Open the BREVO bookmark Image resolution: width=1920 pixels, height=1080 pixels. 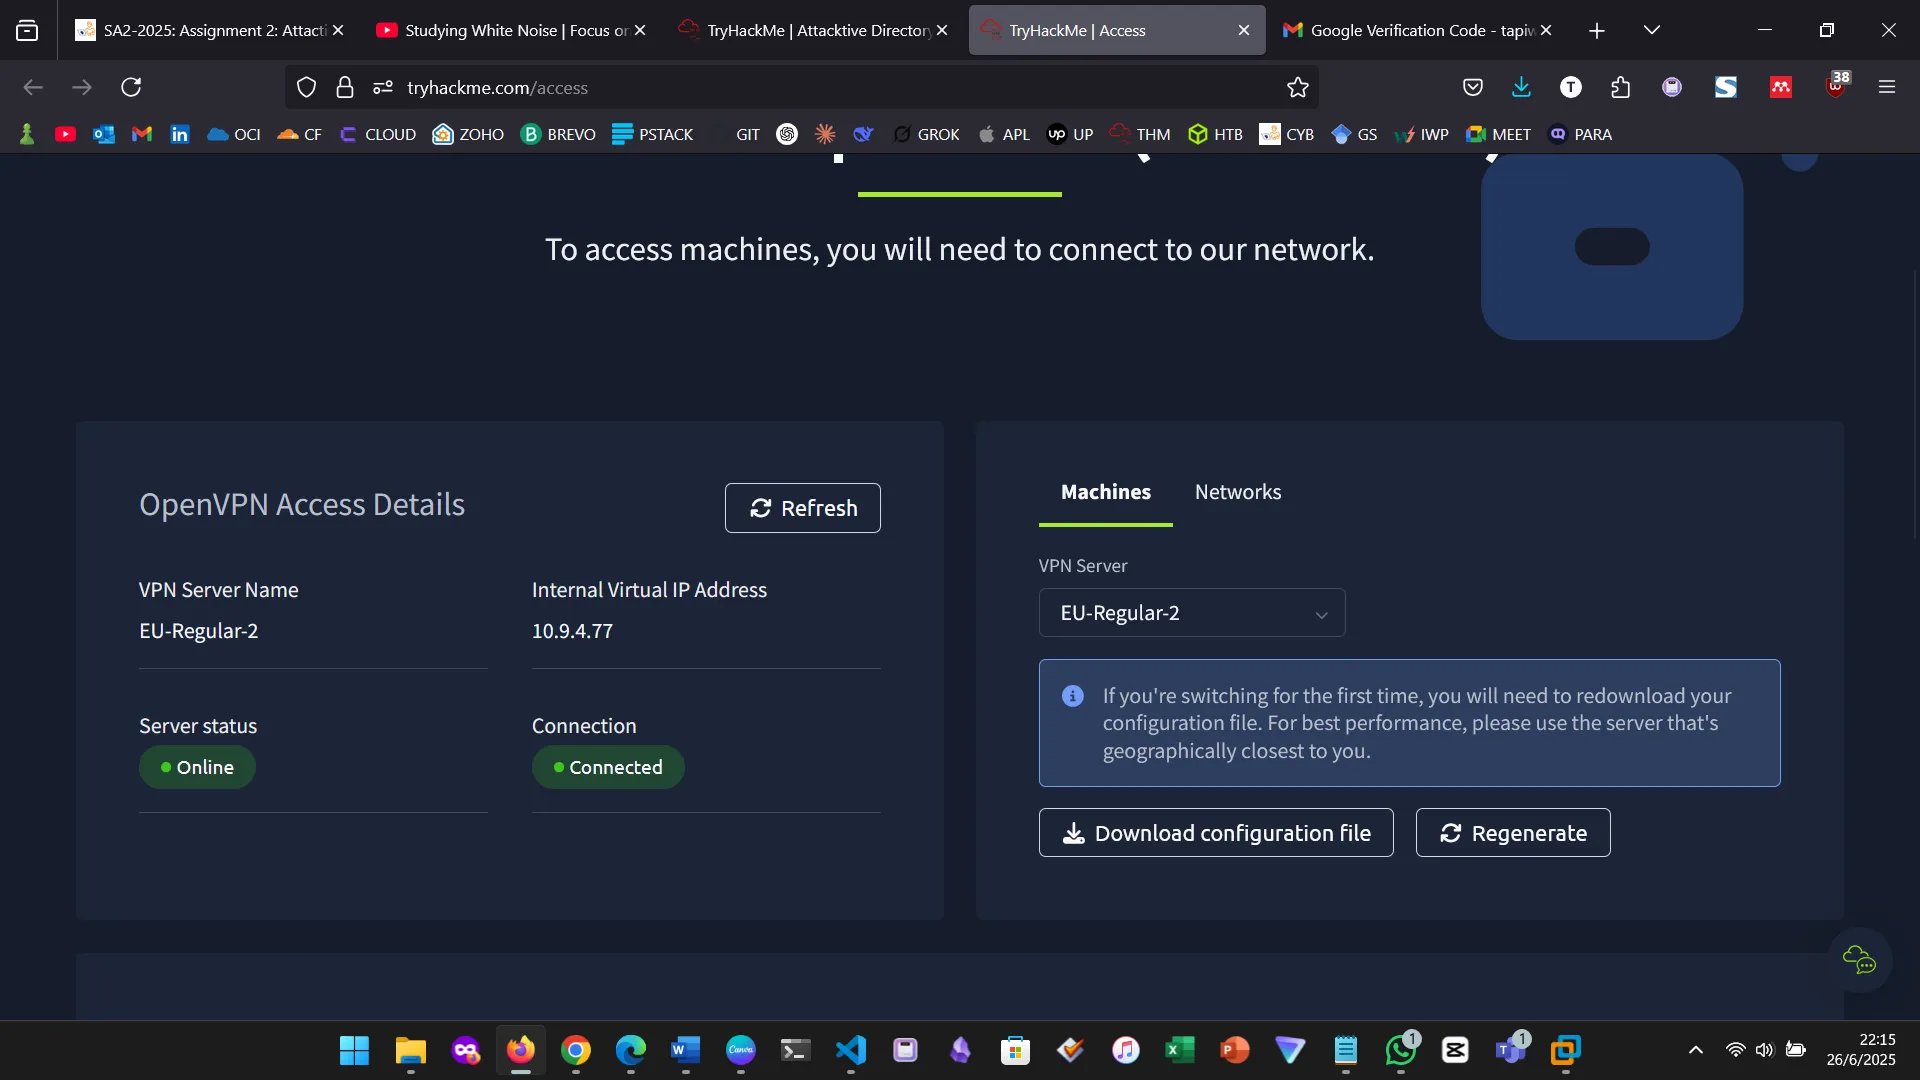point(558,133)
